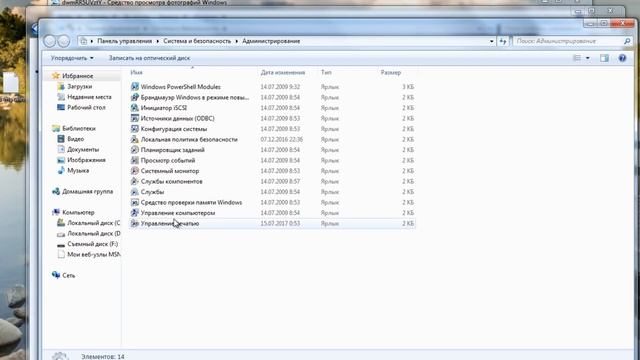The width and height of the screenshot is (640, 360).
Task: Toggle the preview pane icon
Action: [x=604, y=58]
